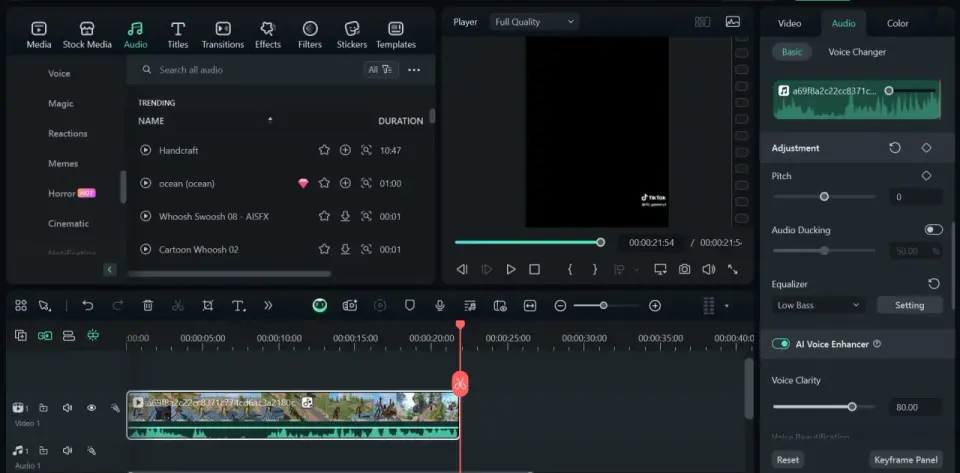Delete the selected clip
This screenshot has width=960, height=473.
(148, 305)
